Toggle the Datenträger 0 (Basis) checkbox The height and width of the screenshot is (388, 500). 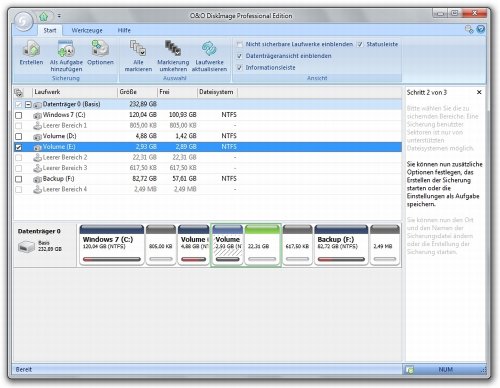[x=19, y=105]
